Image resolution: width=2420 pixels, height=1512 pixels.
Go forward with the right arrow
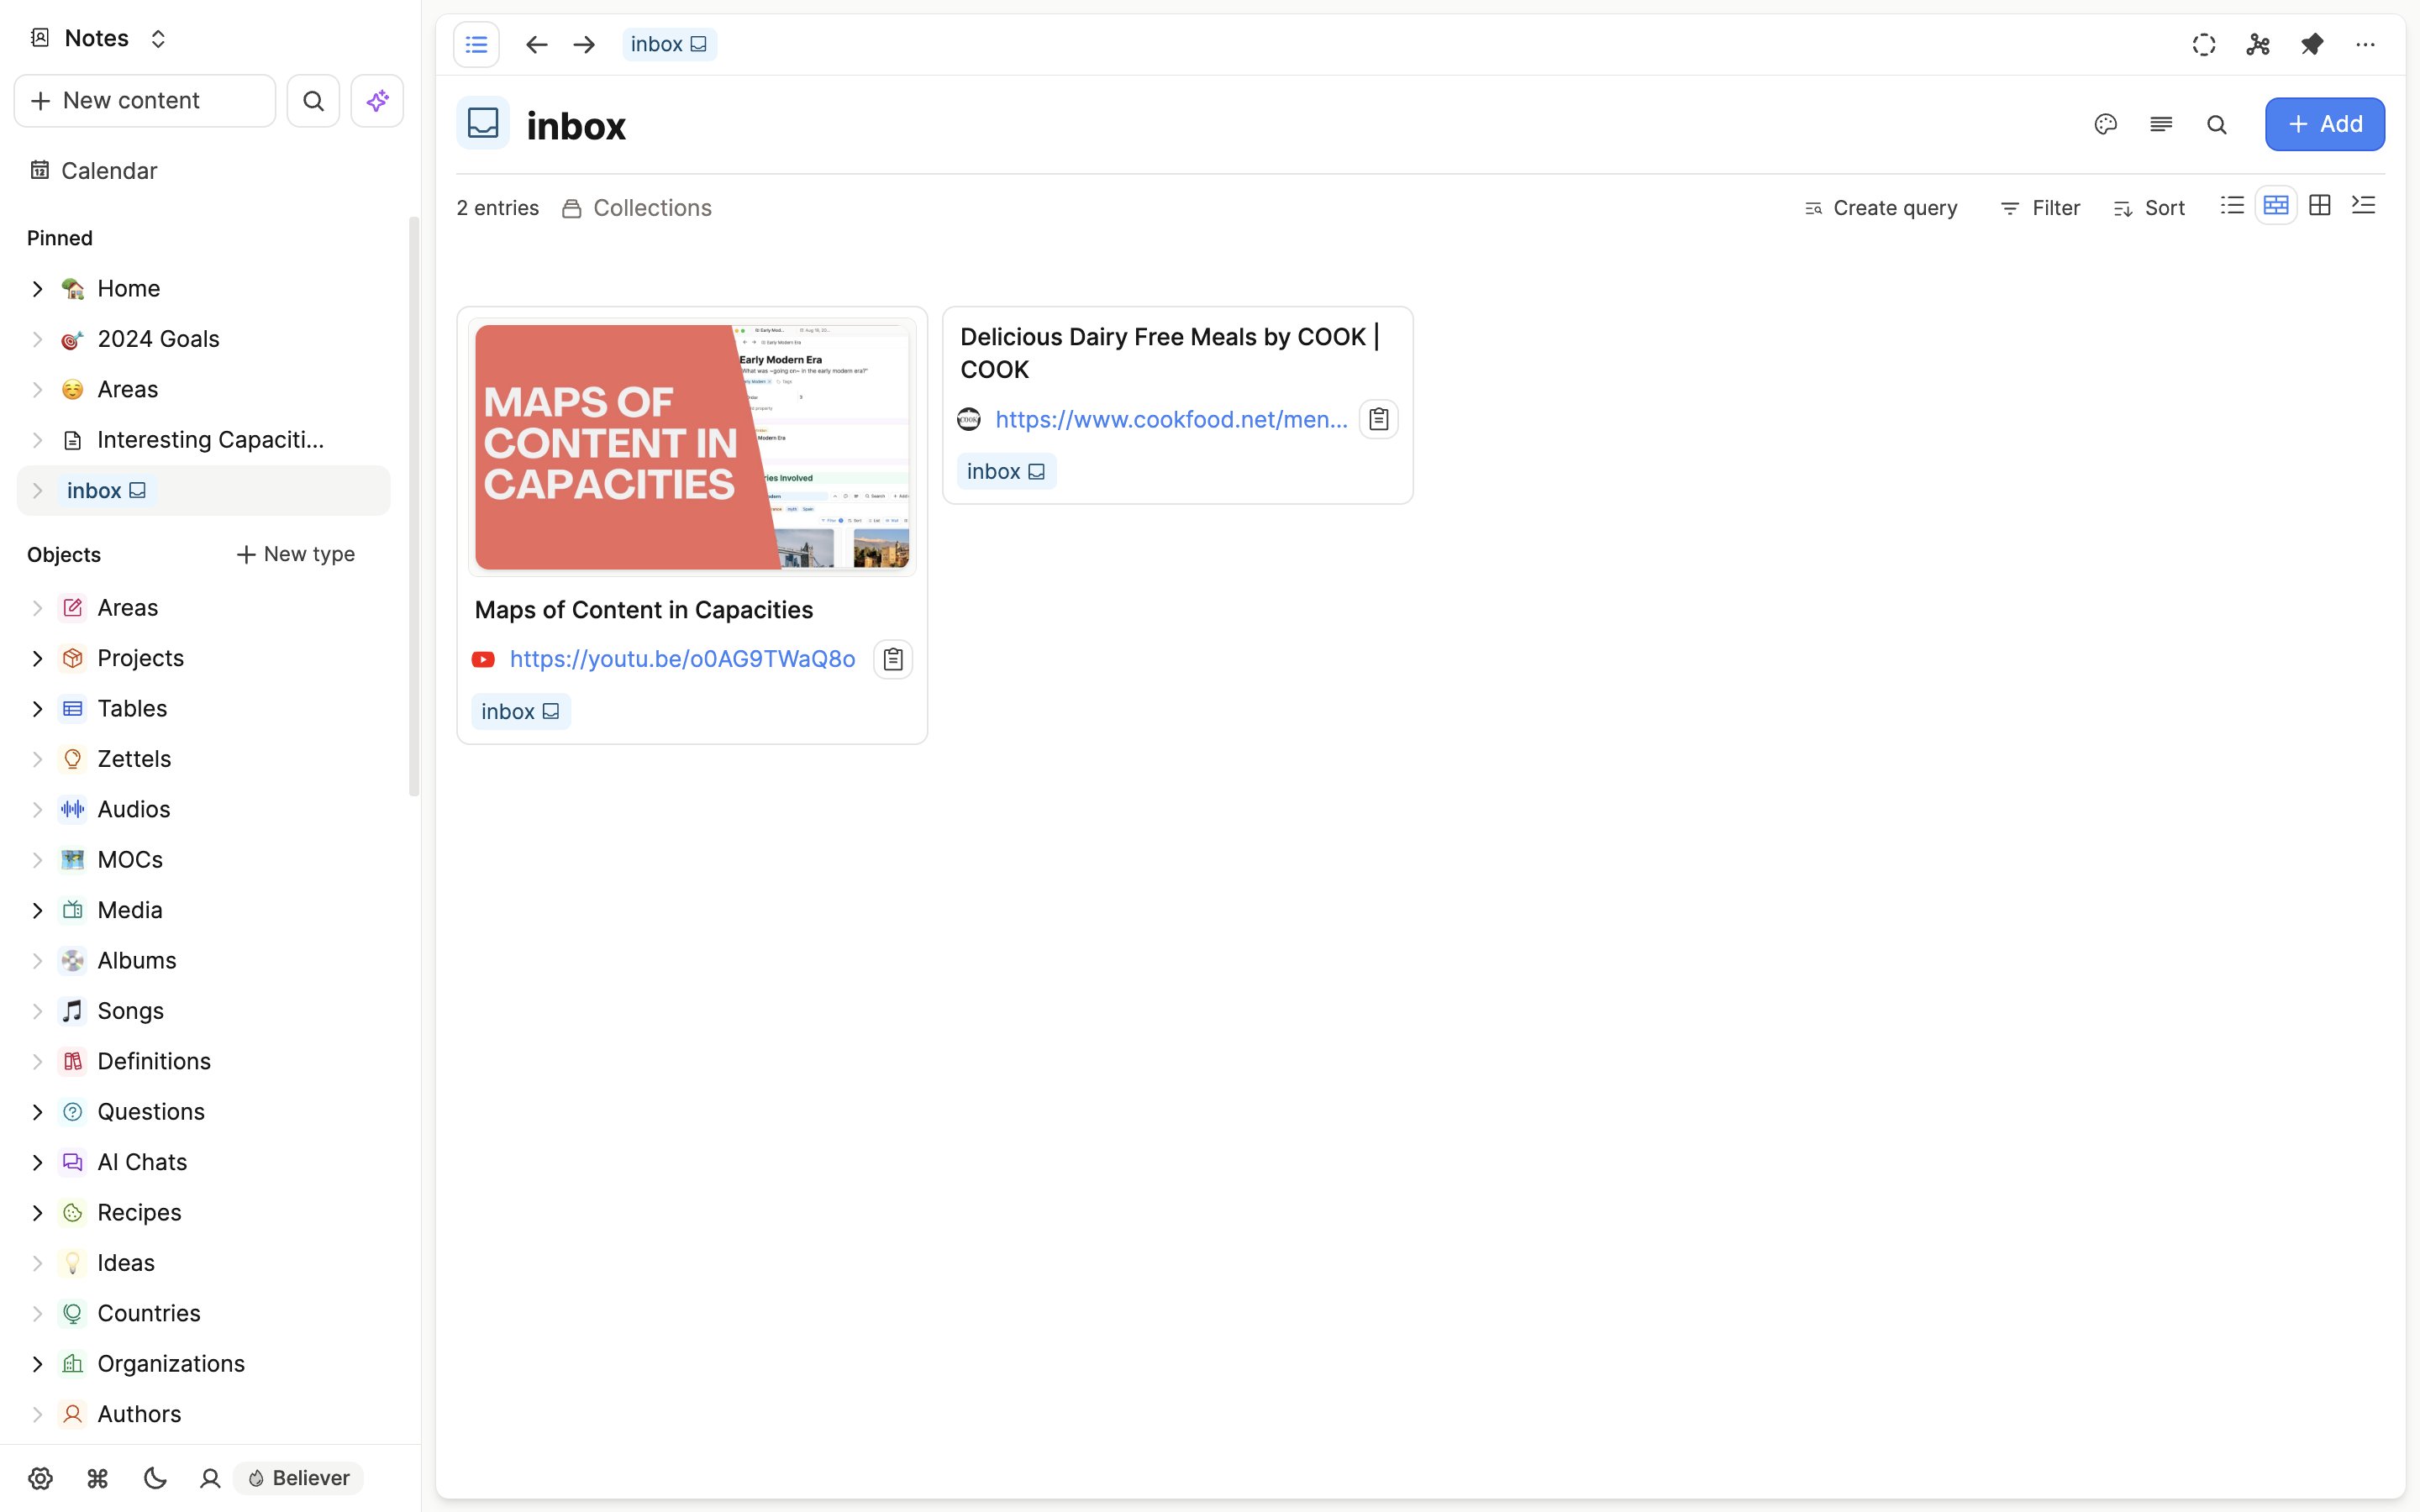point(584,44)
